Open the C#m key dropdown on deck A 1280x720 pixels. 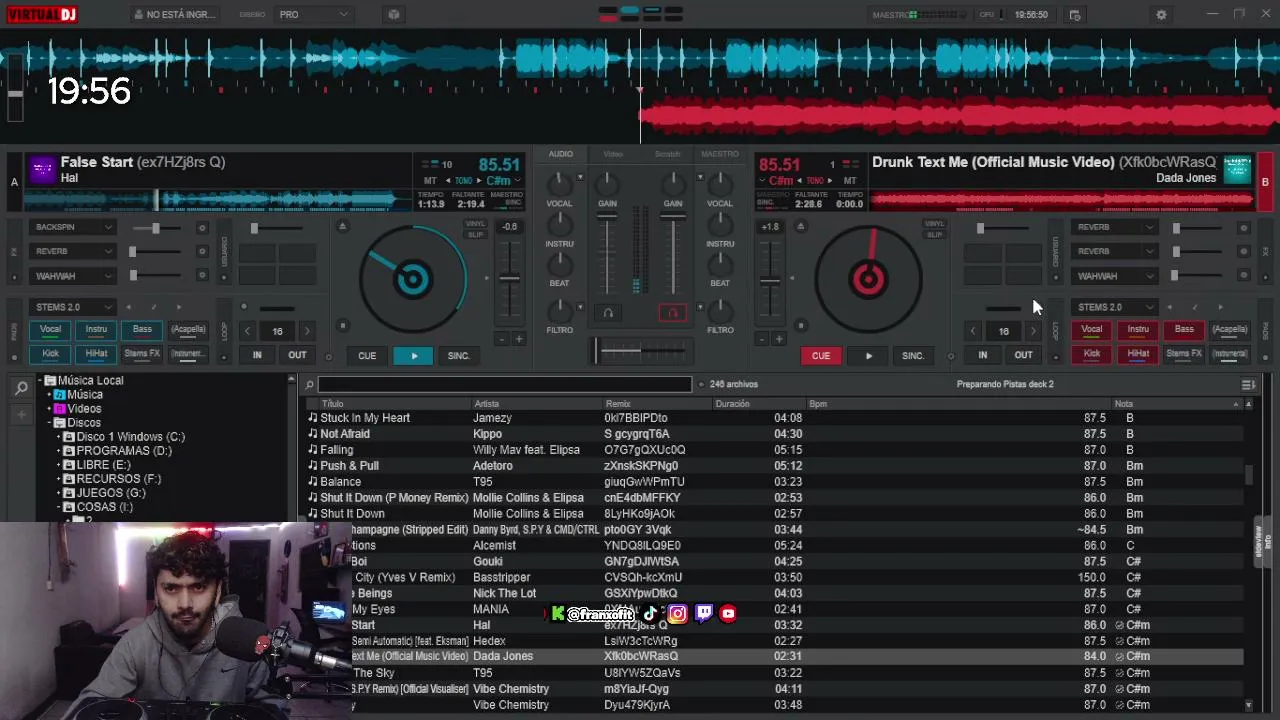click(516, 181)
